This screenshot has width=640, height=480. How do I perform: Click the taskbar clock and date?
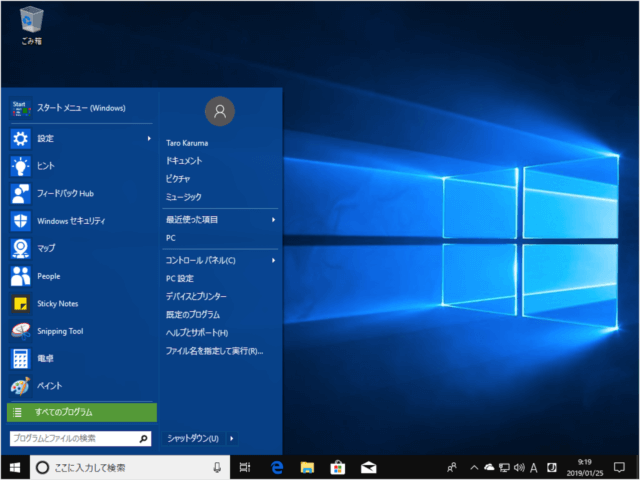[x=584, y=467]
